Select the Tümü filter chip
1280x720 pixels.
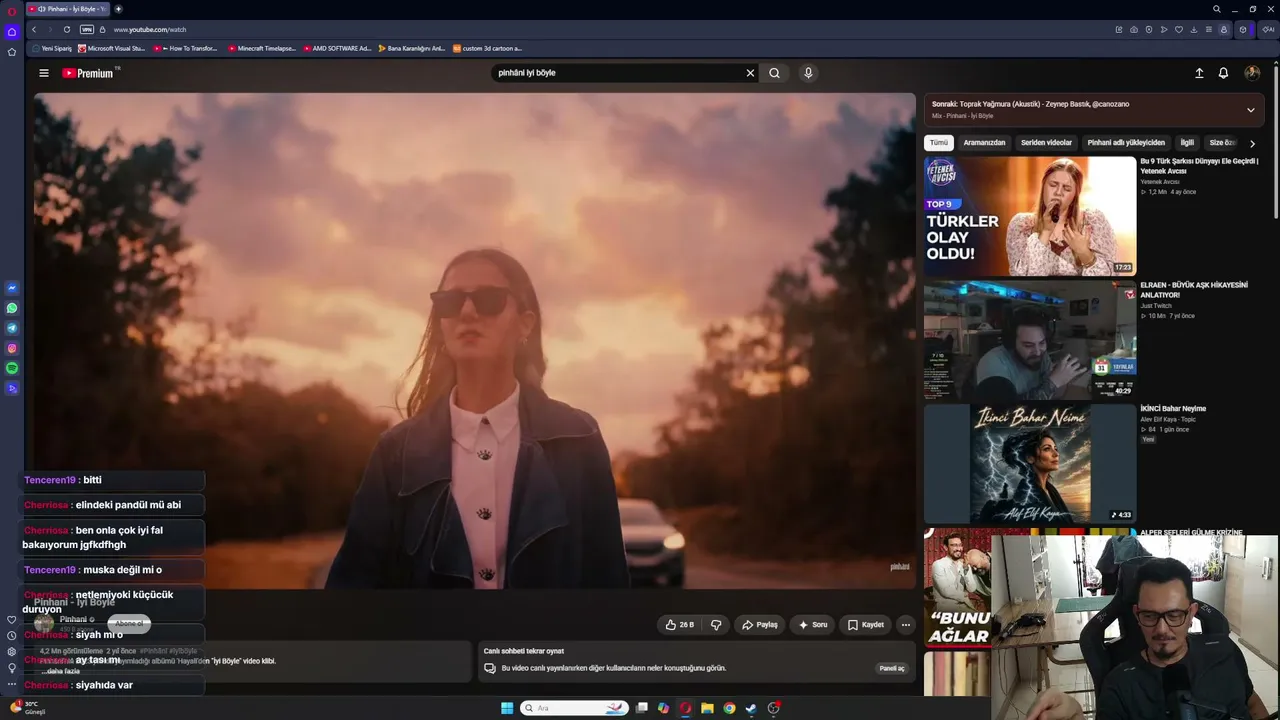coord(939,143)
